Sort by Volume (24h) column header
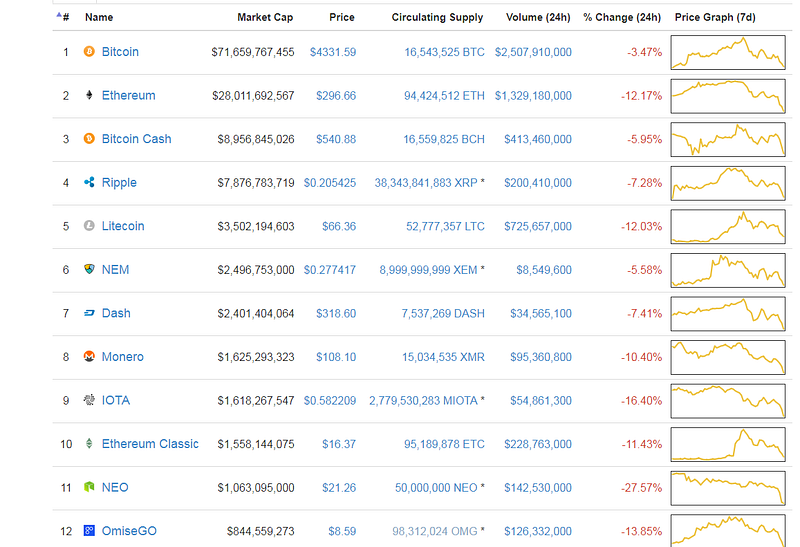800x547 pixels. (x=538, y=17)
